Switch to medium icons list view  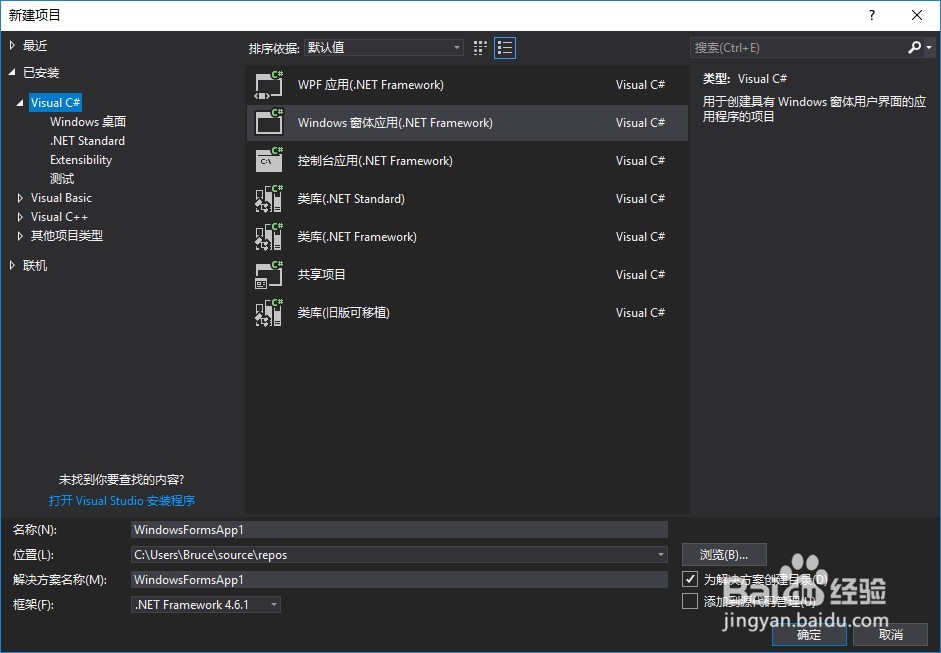505,48
